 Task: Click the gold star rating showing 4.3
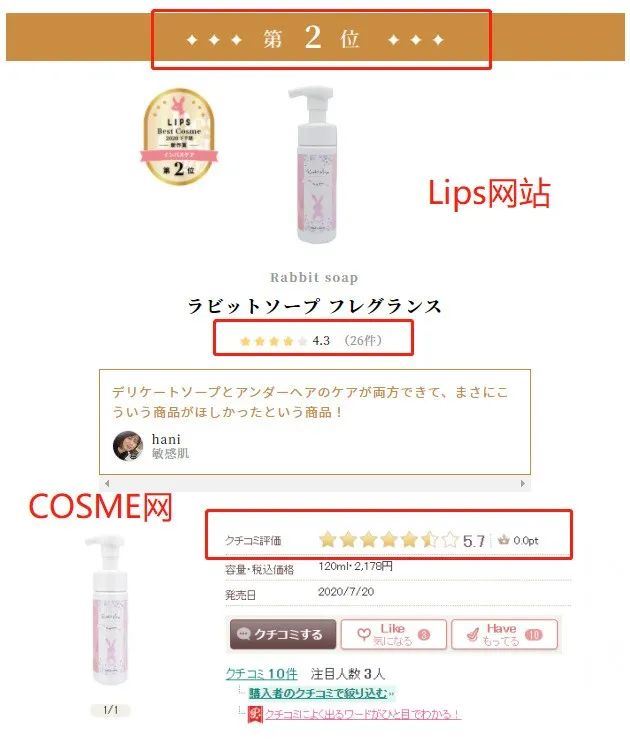[x=274, y=341]
